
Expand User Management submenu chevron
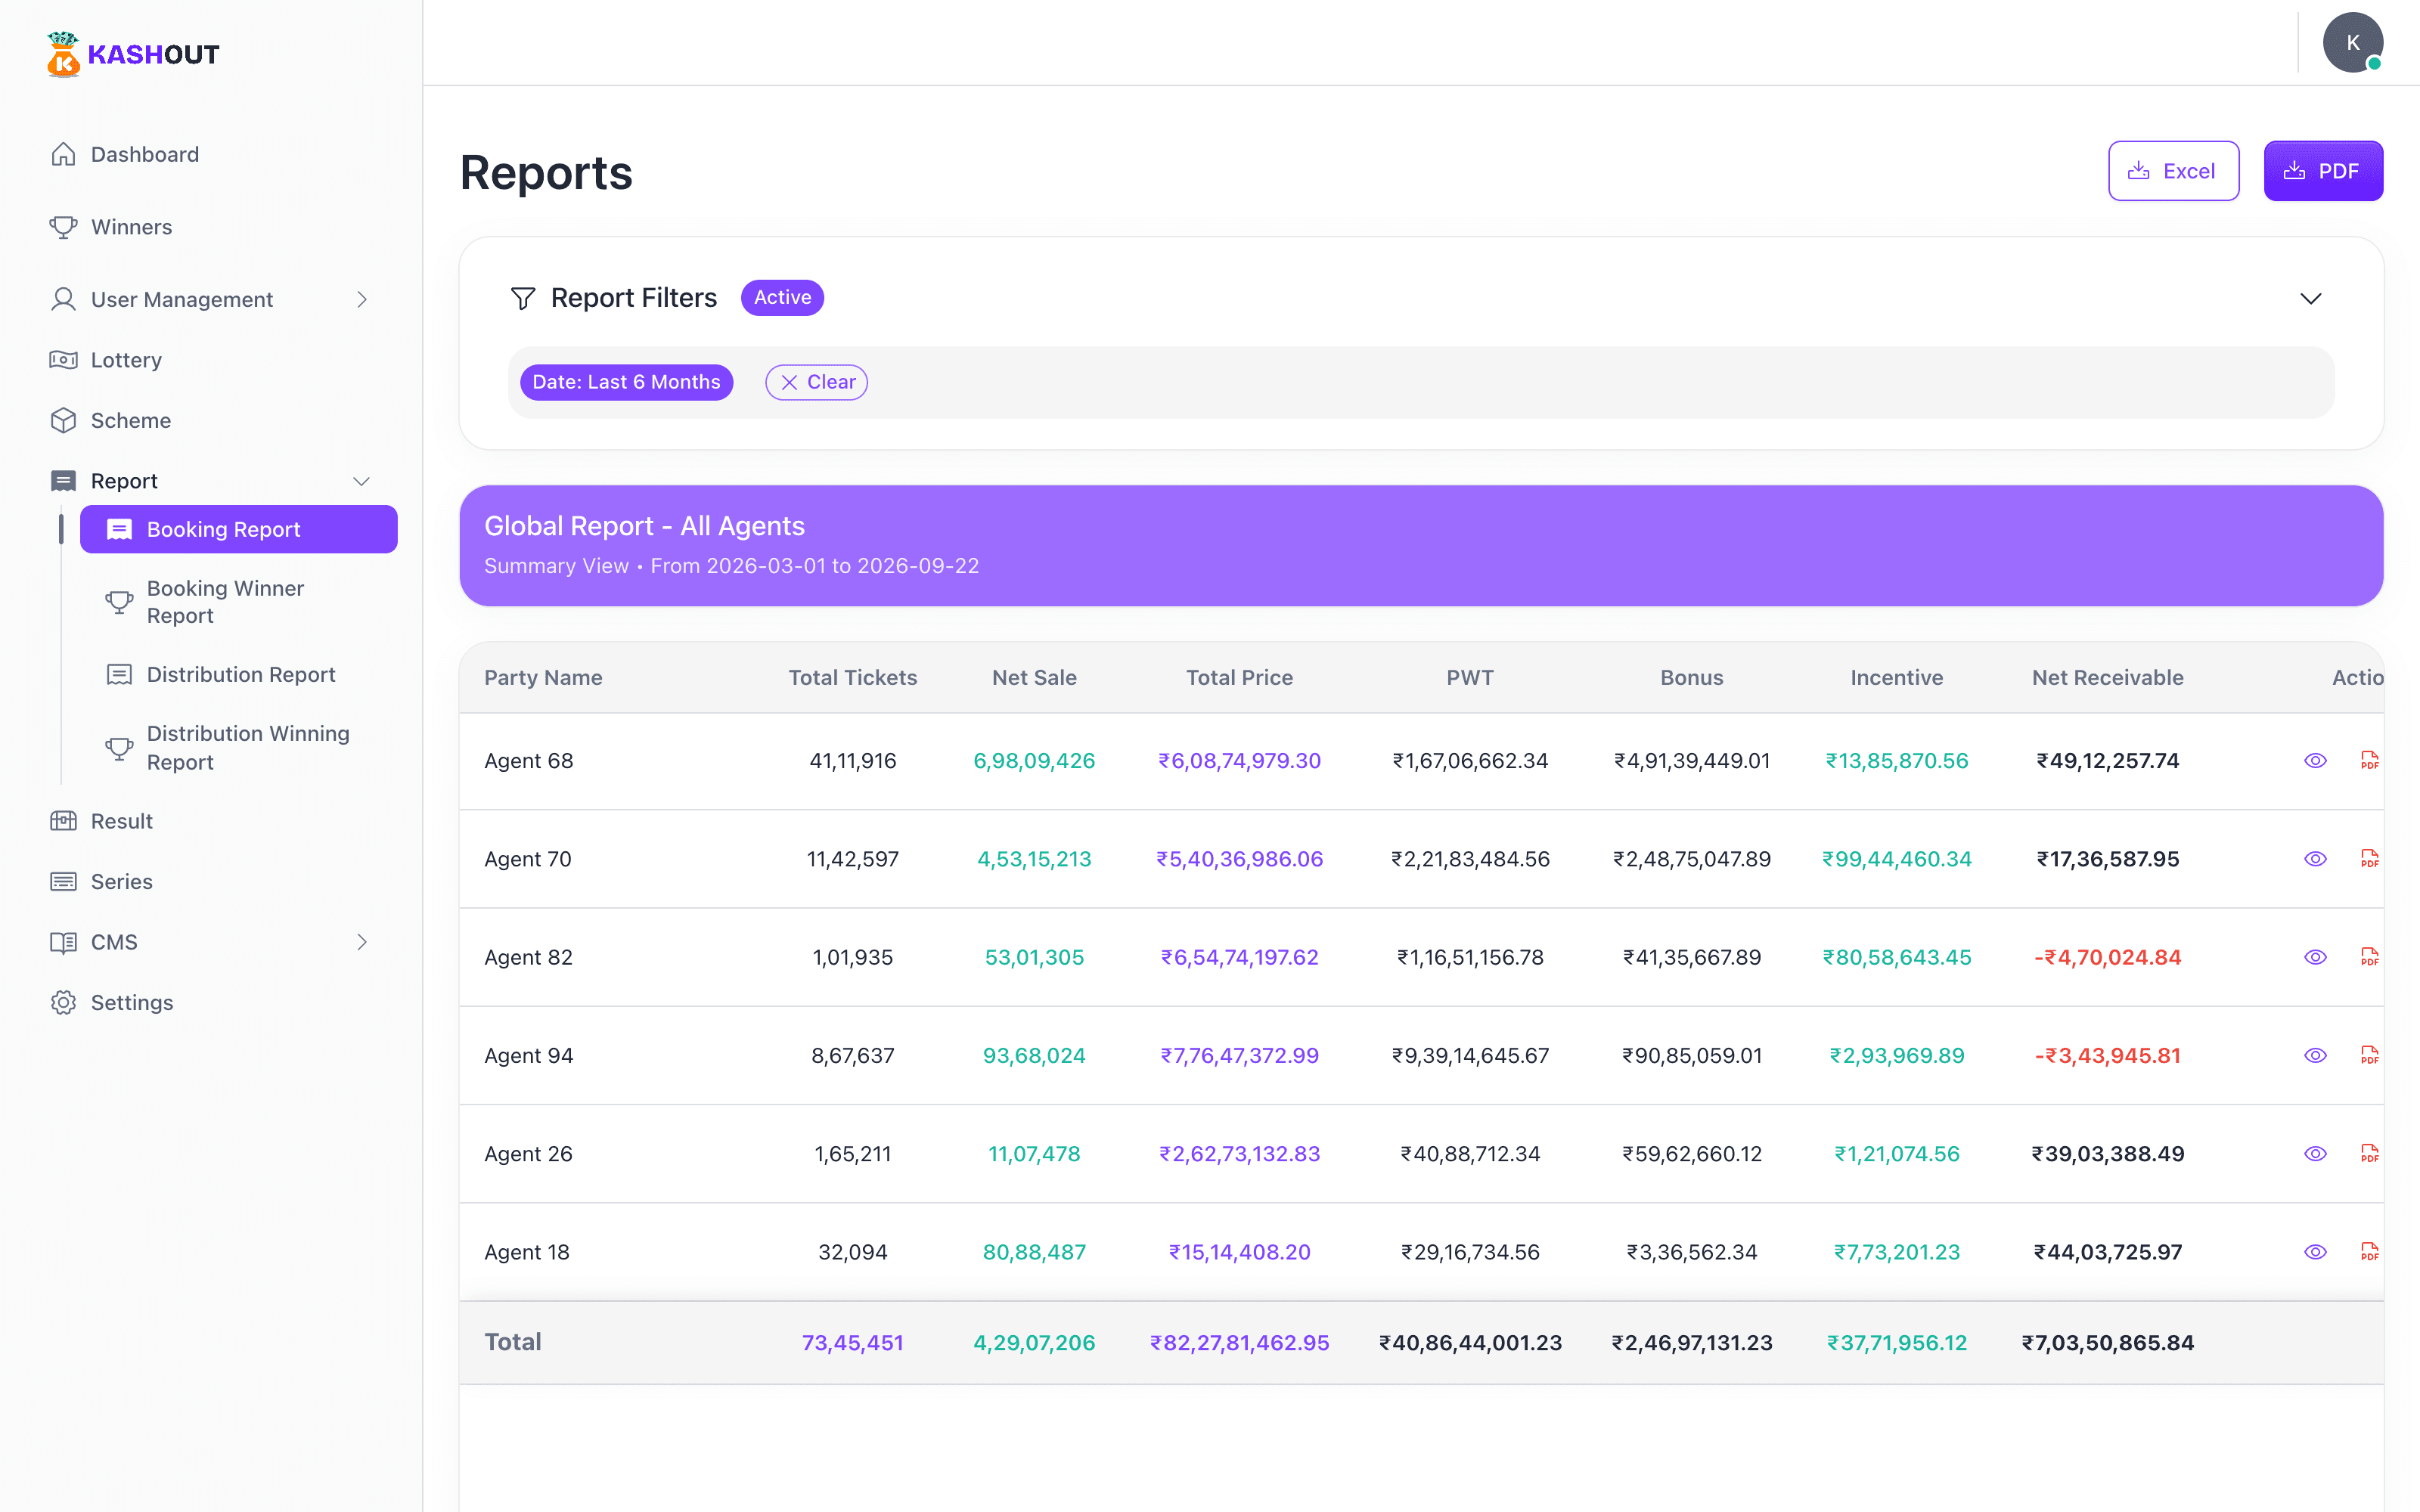(x=362, y=299)
